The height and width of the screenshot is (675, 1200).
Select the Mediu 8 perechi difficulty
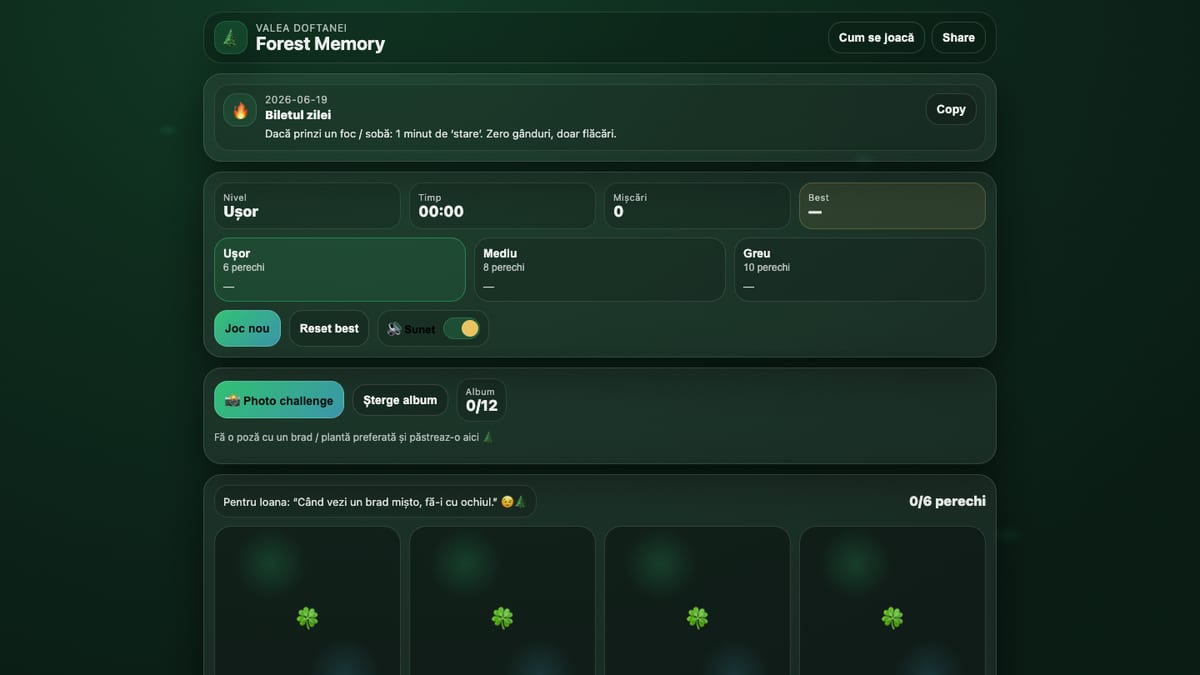(x=600, y=269)
